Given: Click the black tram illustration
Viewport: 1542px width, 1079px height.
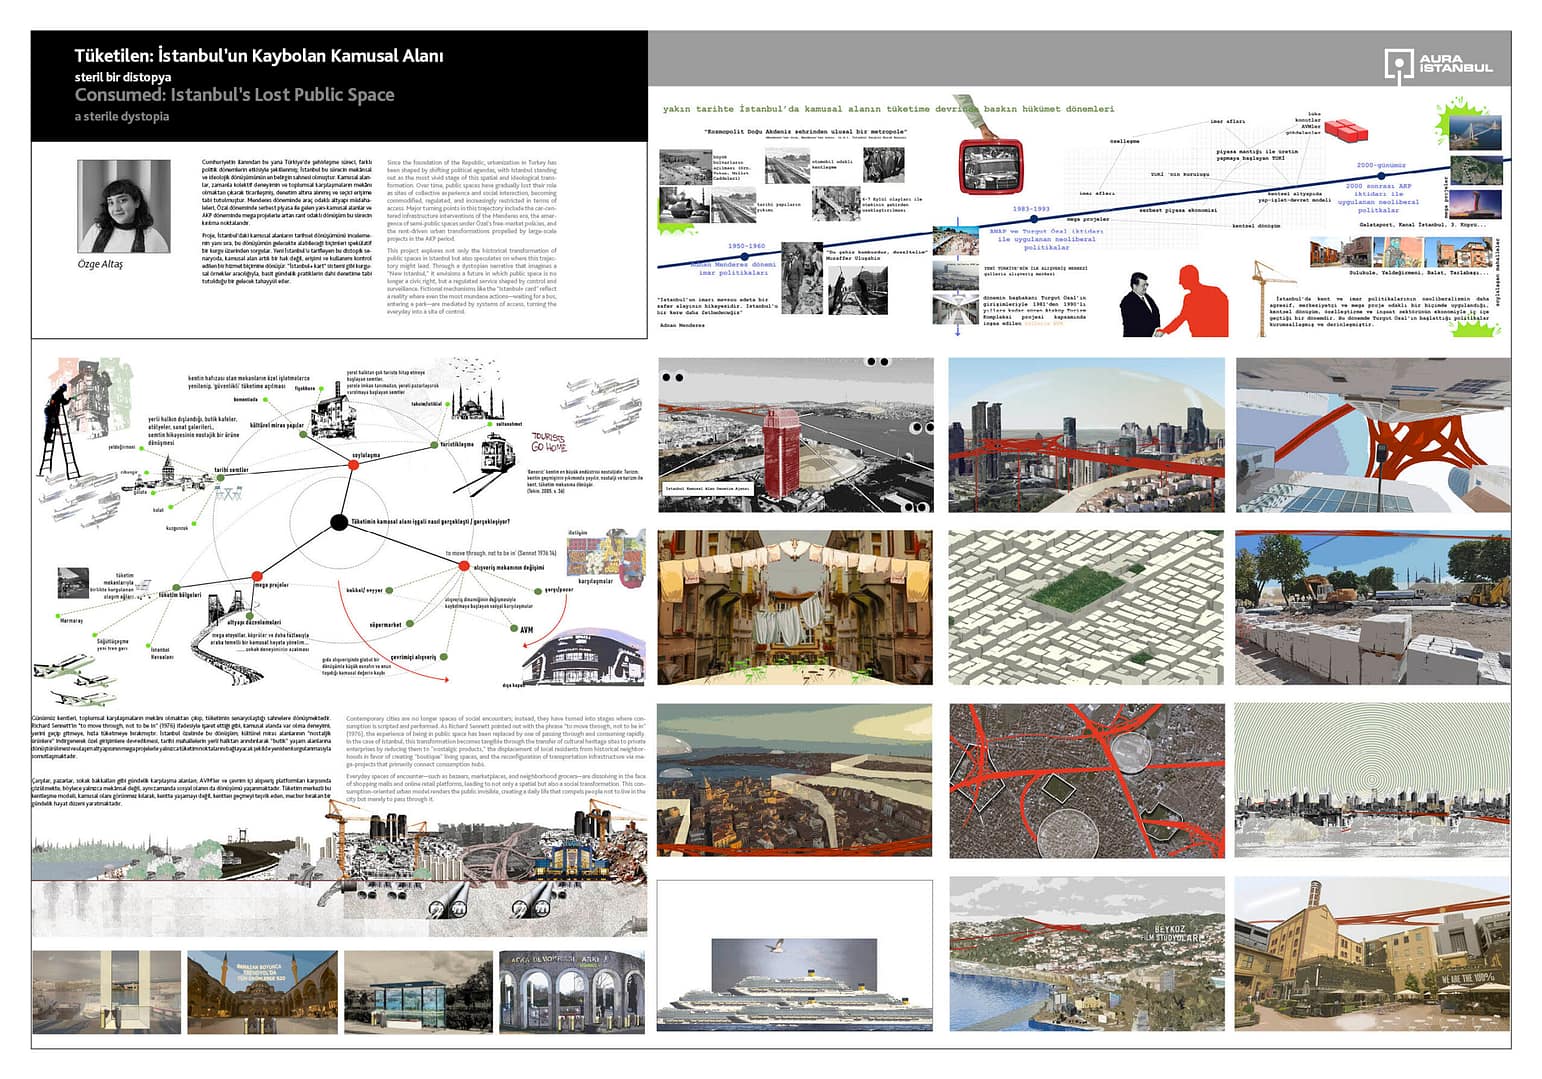Looking at the screenshot, I should 497,456.
